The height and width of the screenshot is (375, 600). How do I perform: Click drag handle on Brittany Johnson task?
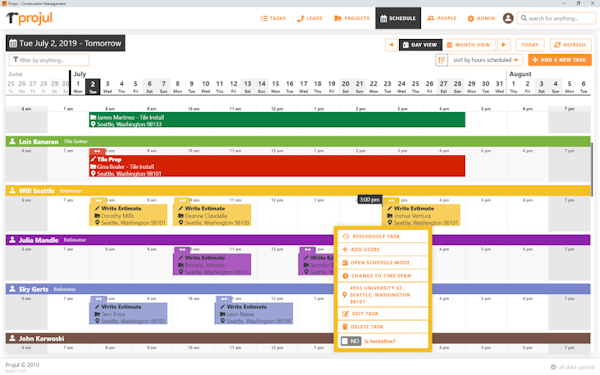coord(182,250)
